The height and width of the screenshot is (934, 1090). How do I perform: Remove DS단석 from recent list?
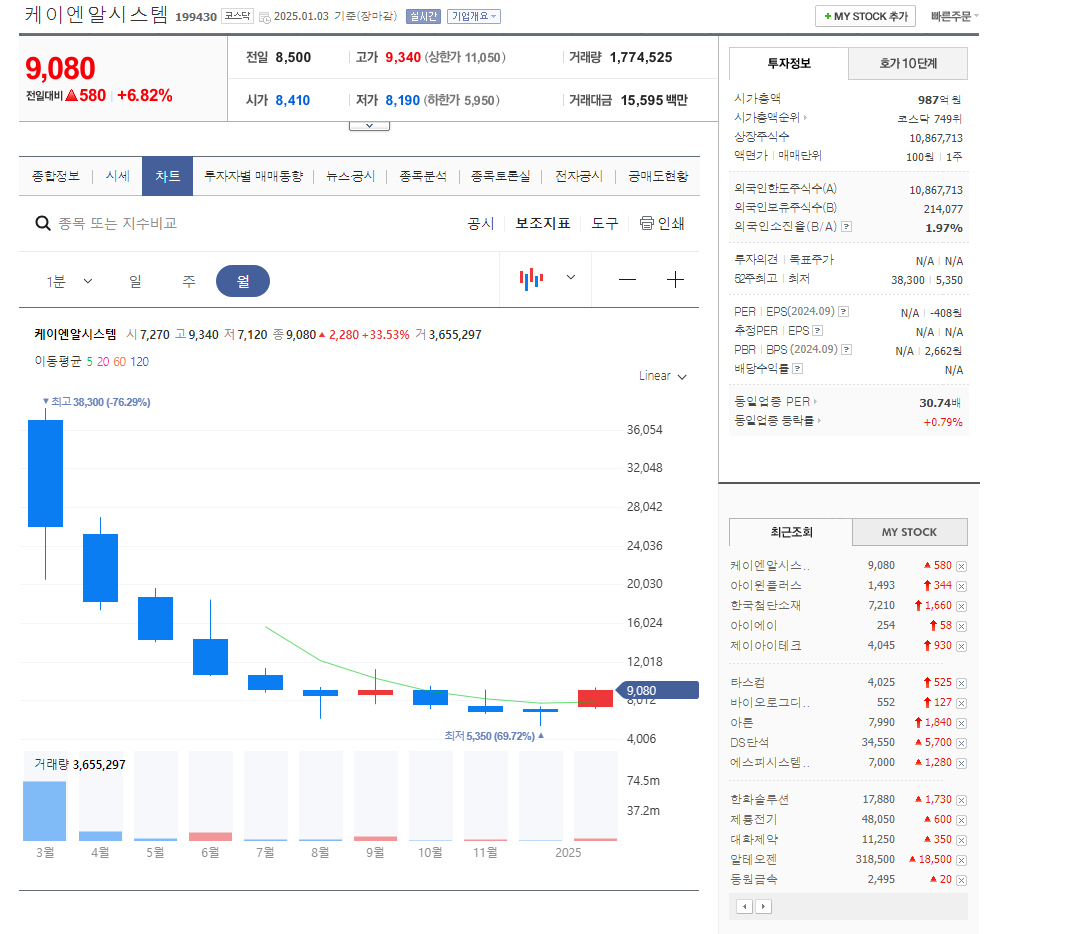pos(961,744)
